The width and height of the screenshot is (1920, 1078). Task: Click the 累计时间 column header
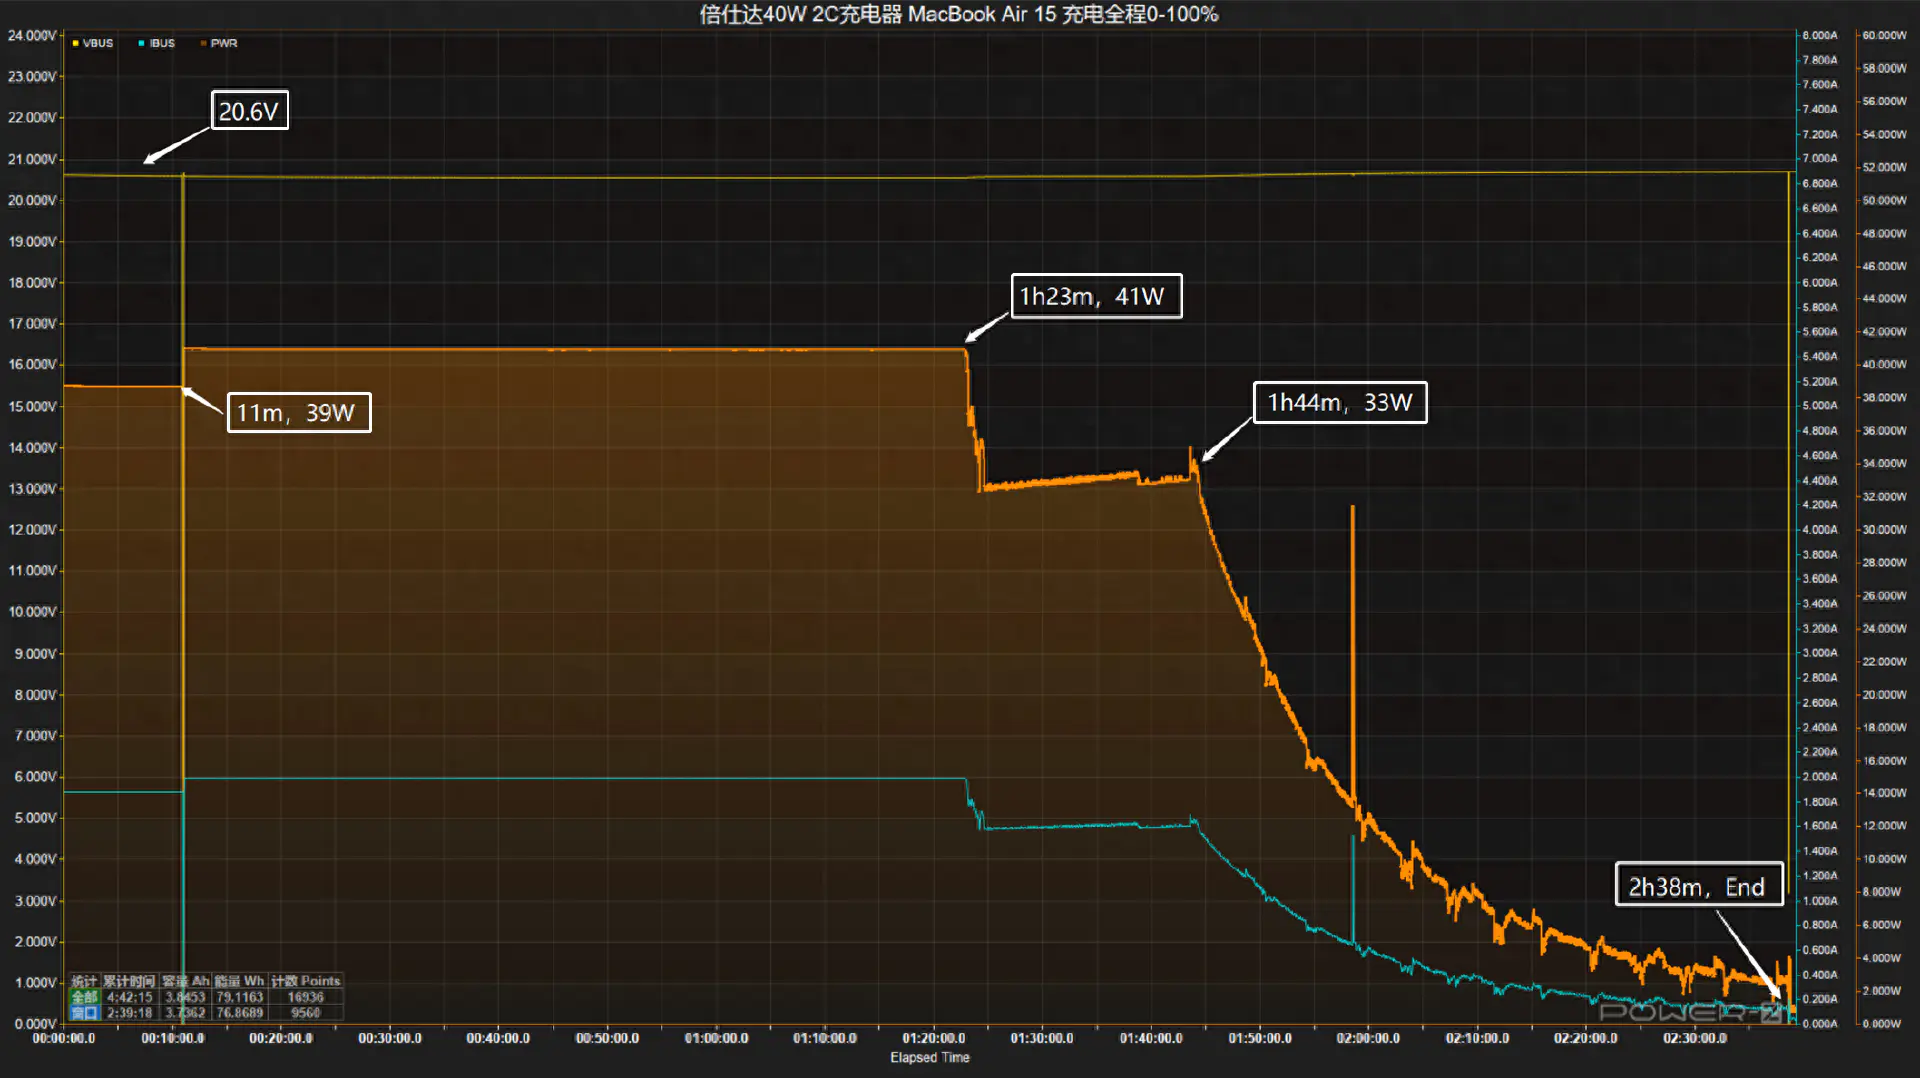(129, 981)
